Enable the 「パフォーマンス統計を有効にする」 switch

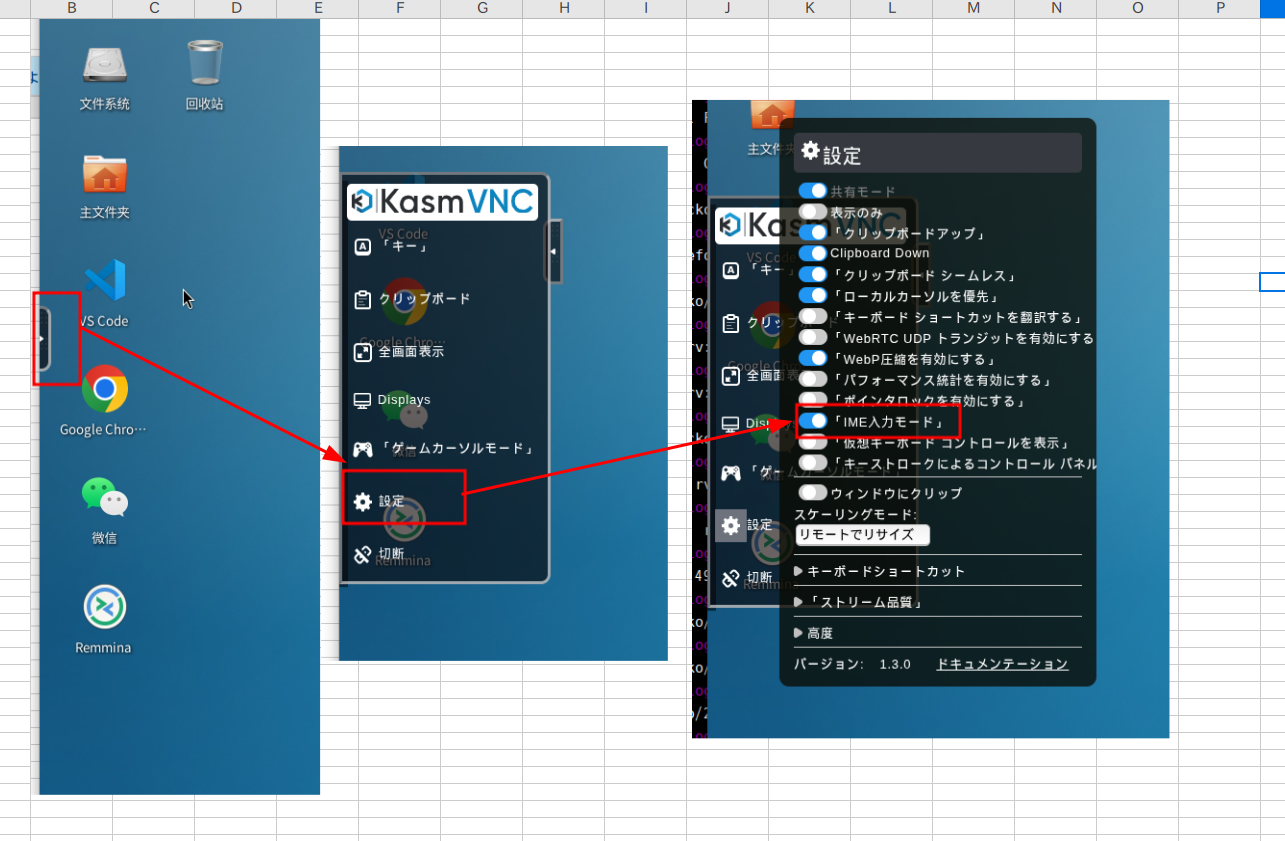coord(813,379)
